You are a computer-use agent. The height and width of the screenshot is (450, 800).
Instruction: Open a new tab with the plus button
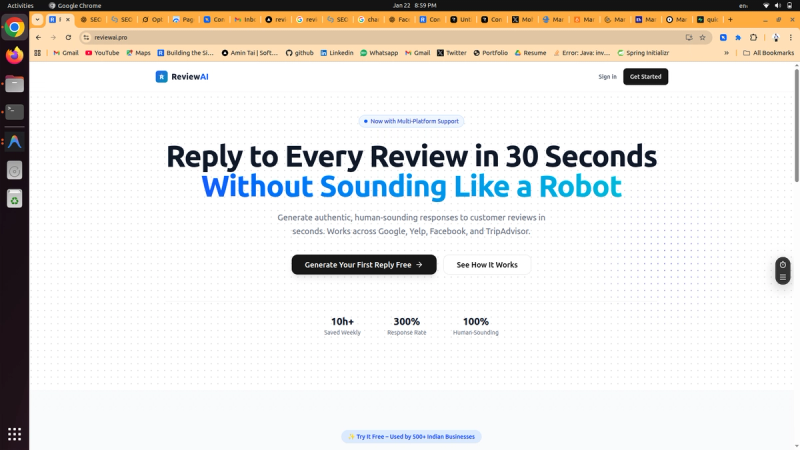[x=730, y=19]
